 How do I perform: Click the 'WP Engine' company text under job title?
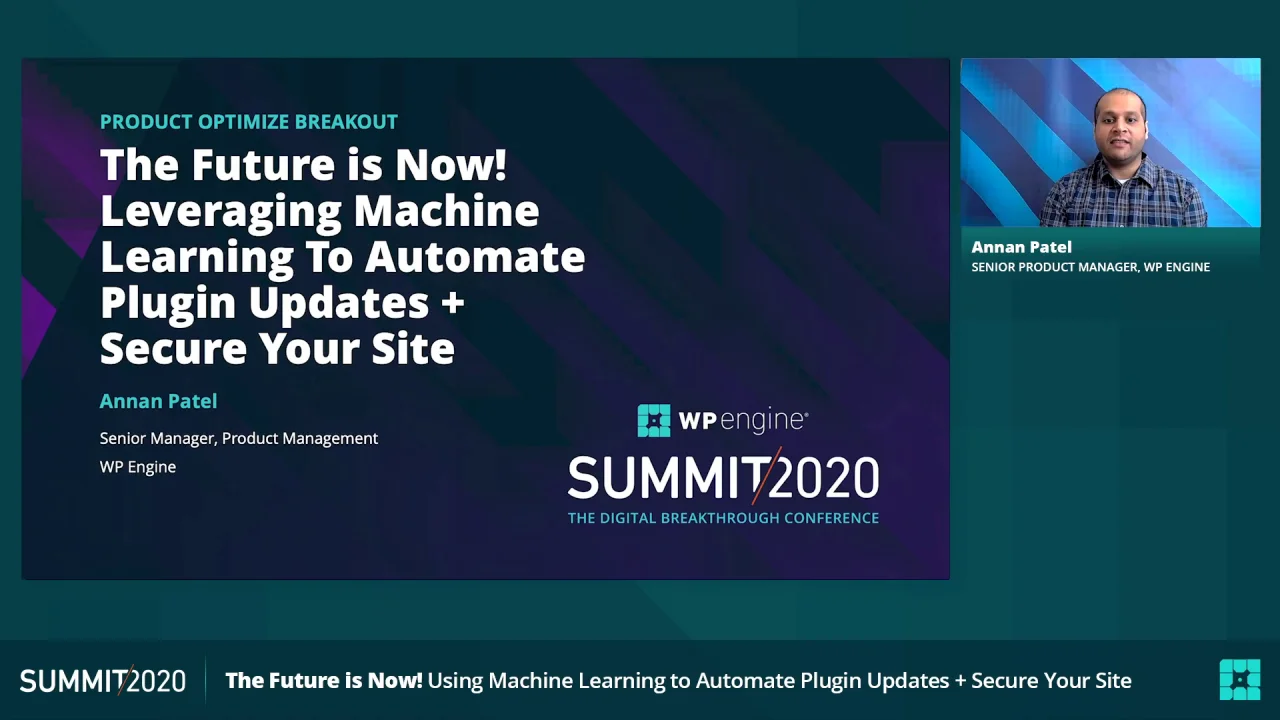(x=138, y=467)
